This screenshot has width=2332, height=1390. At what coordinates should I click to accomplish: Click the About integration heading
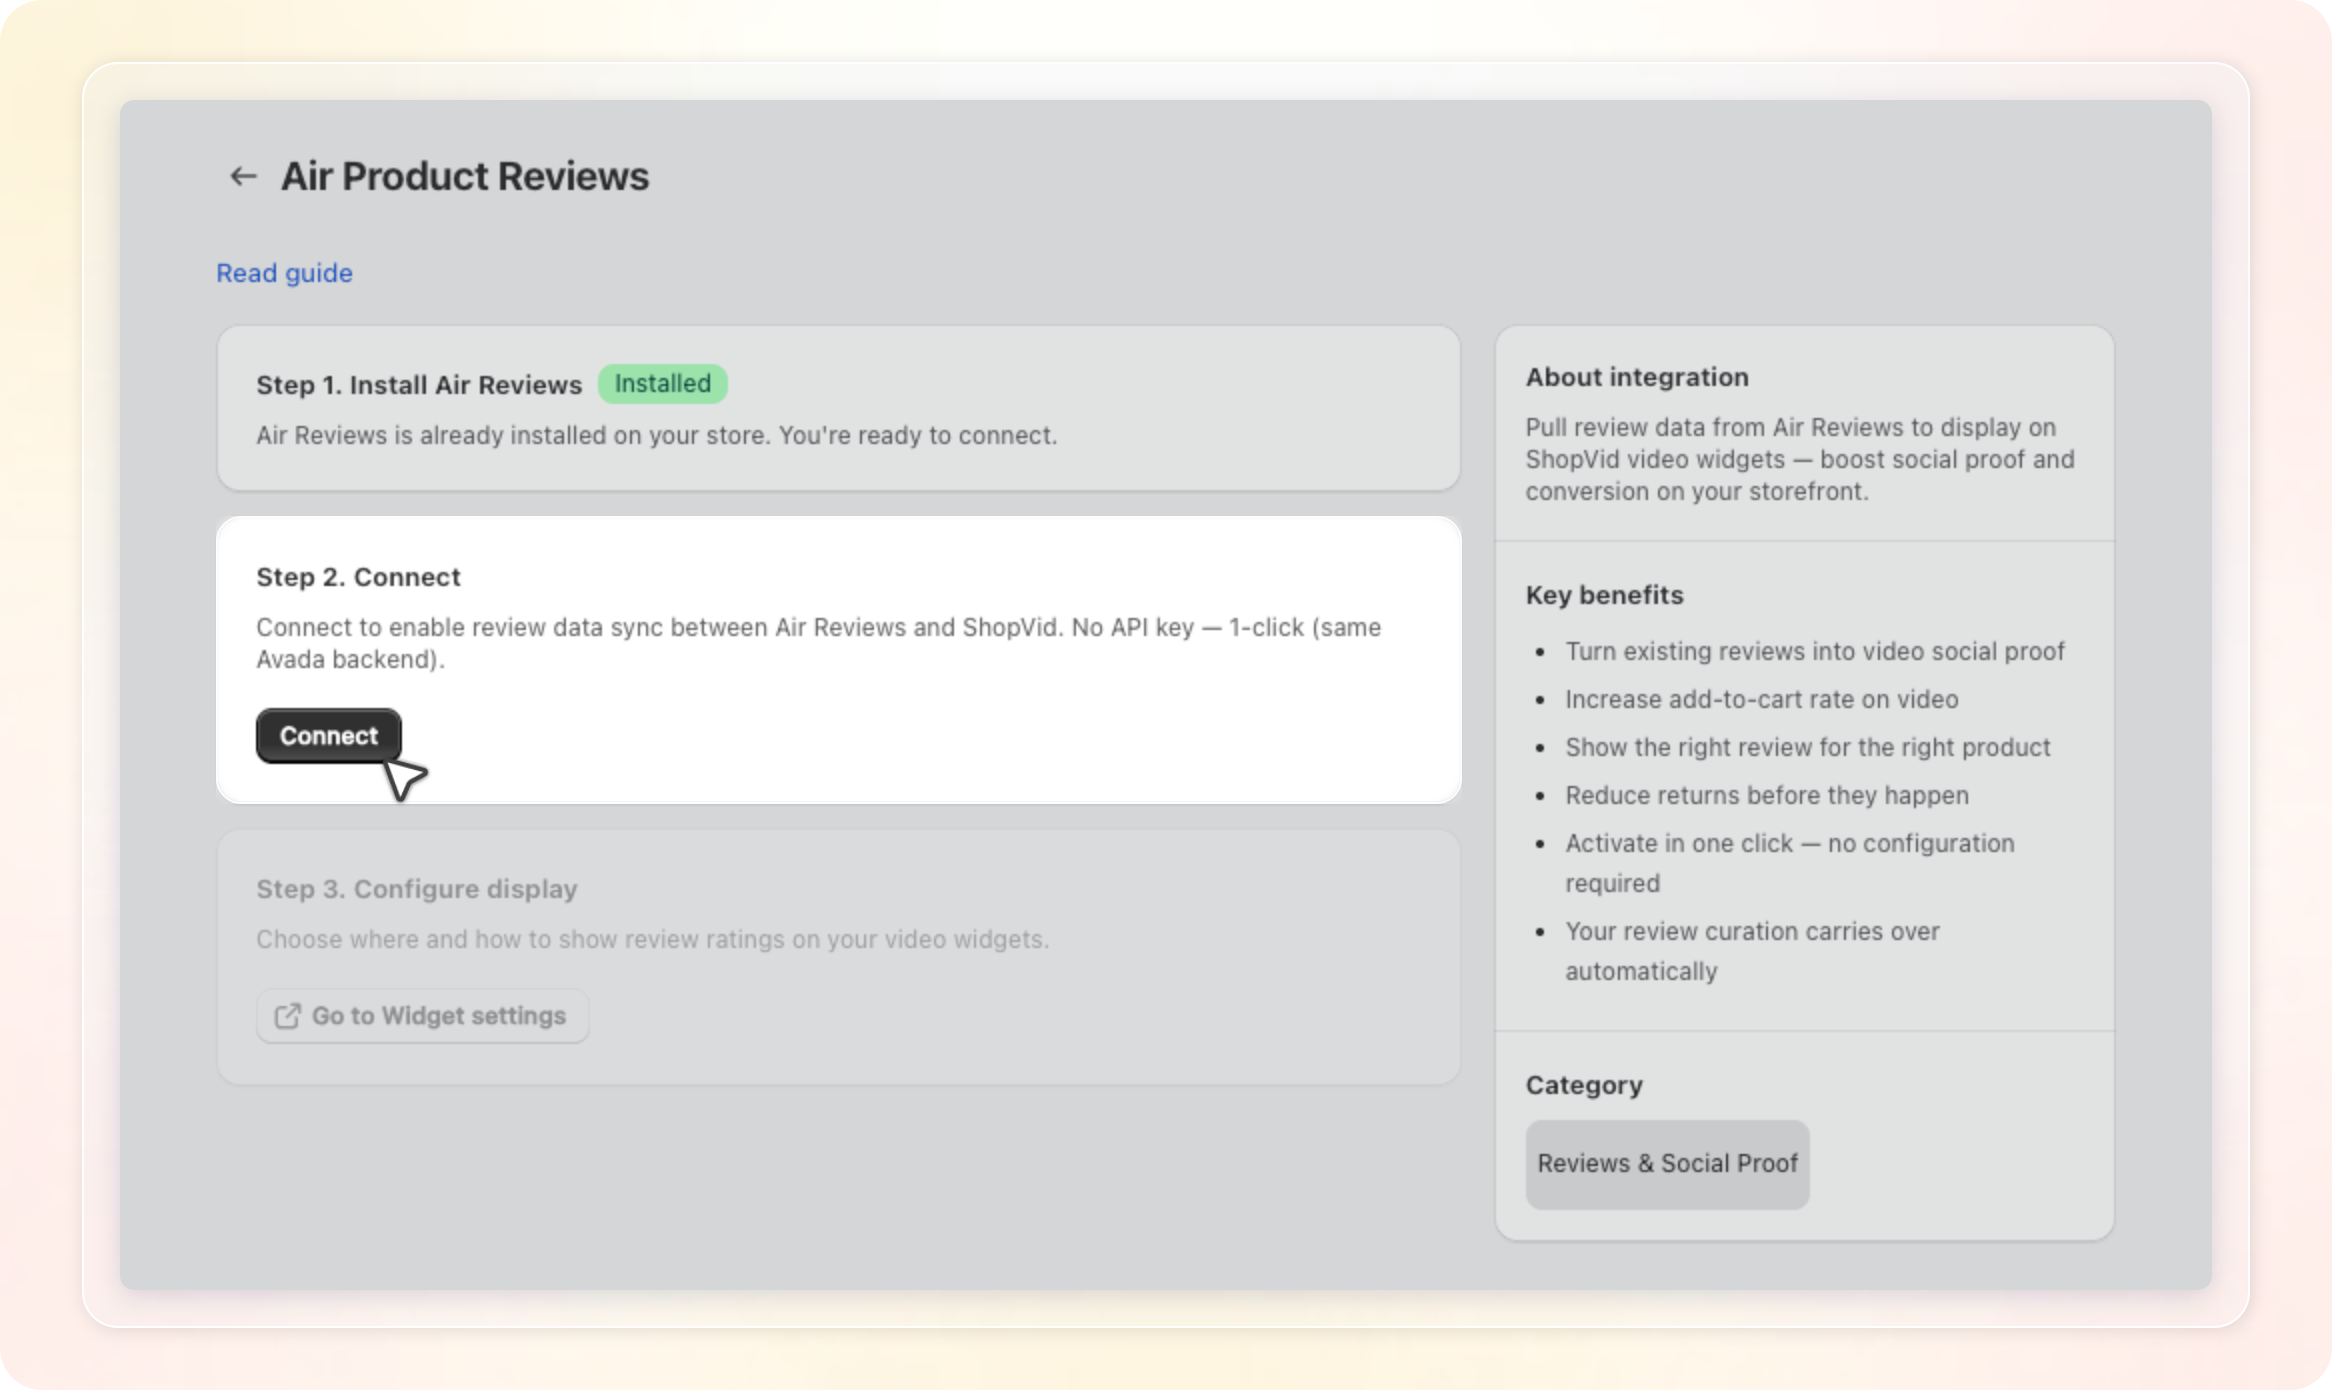click(x=1637, y=377)
